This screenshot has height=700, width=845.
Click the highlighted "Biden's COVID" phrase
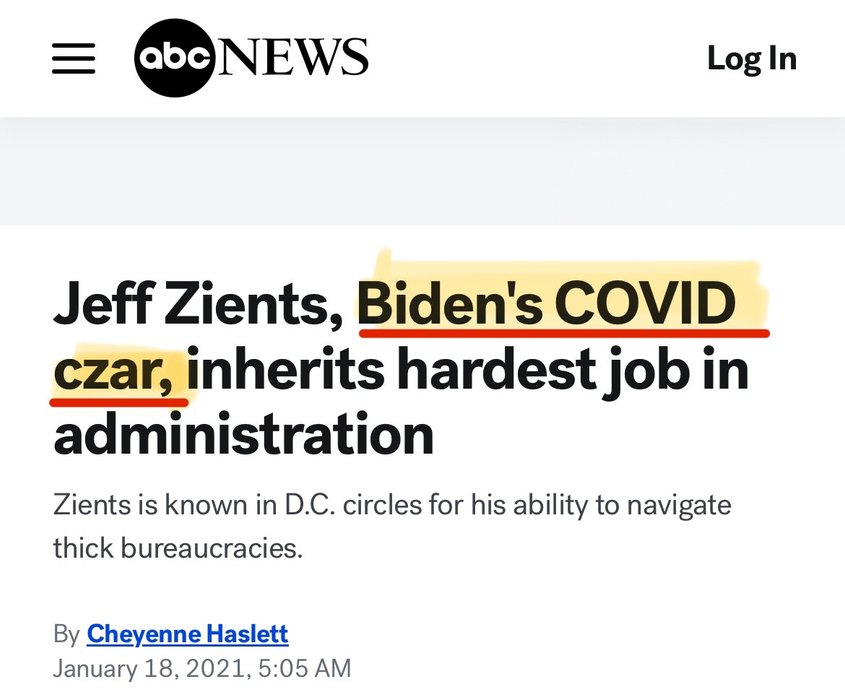point(547,302)
